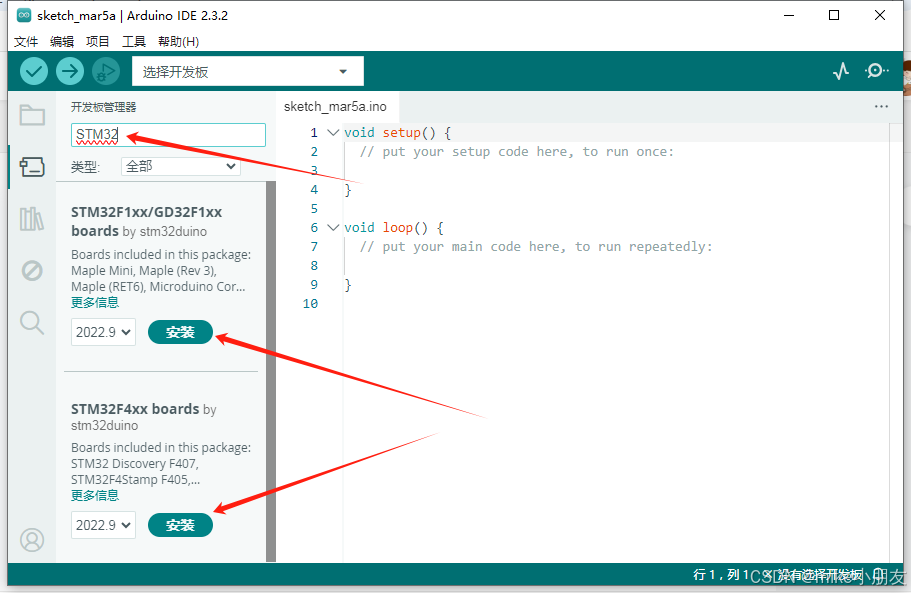Click the STM32F4xx boards package title
The width and height of the screenshot is (911, 593).
[135, 409]
